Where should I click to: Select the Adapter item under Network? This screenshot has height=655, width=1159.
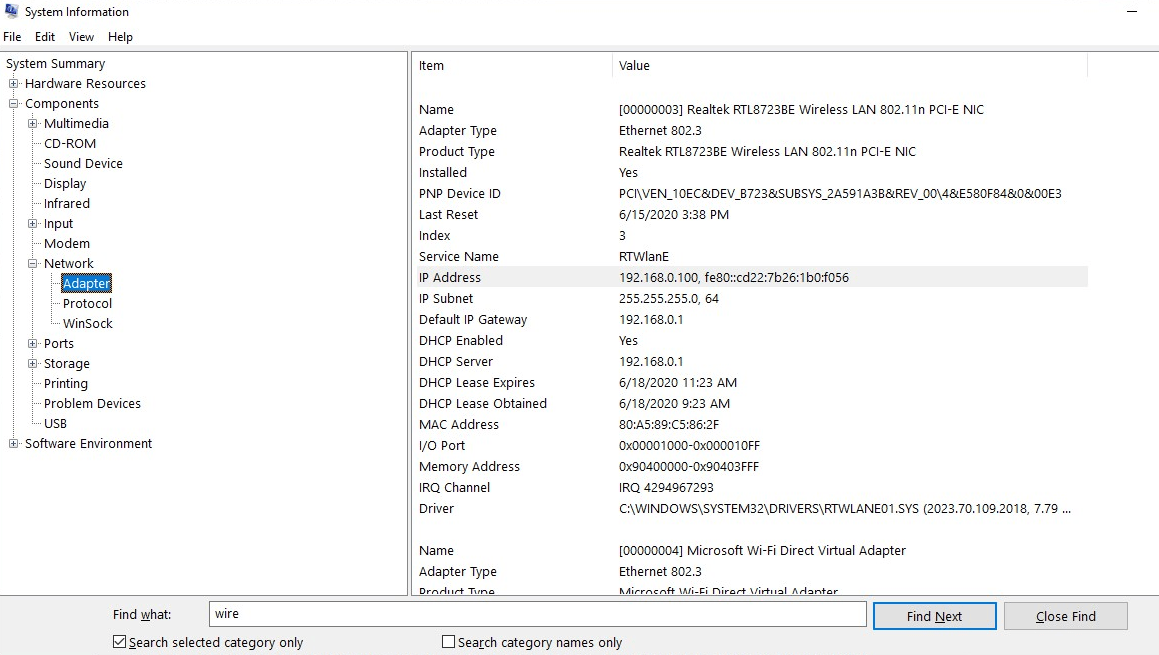coord(86,283)
